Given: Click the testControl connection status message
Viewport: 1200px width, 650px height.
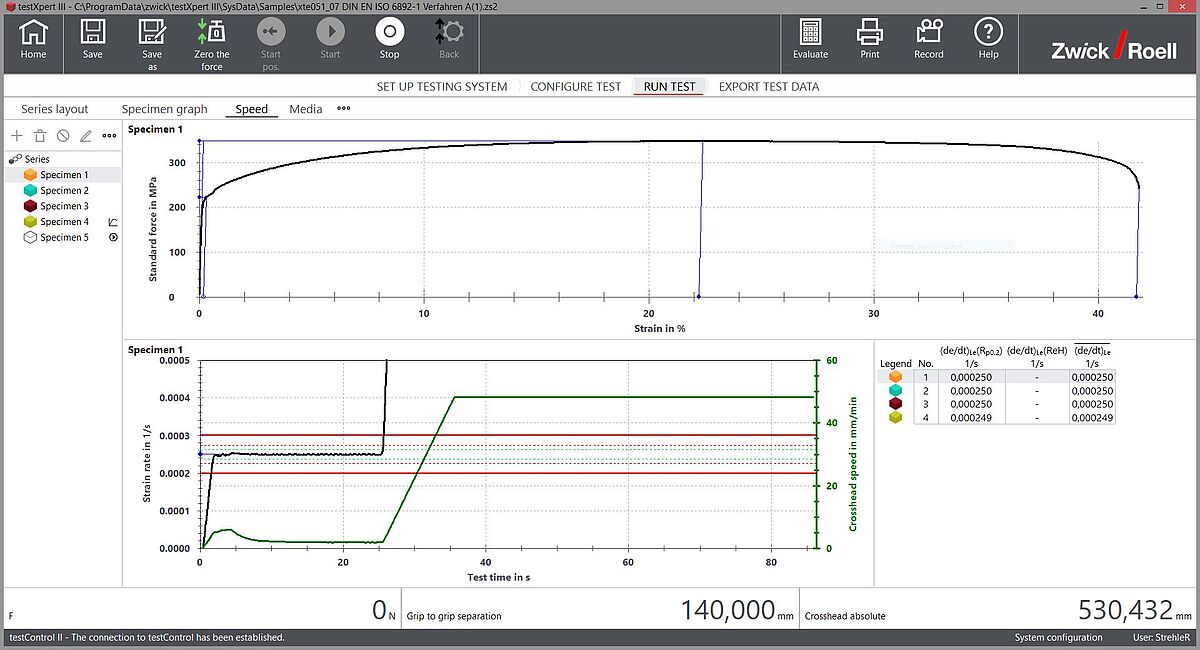Looking at the screenshot, I should (147, 637).
